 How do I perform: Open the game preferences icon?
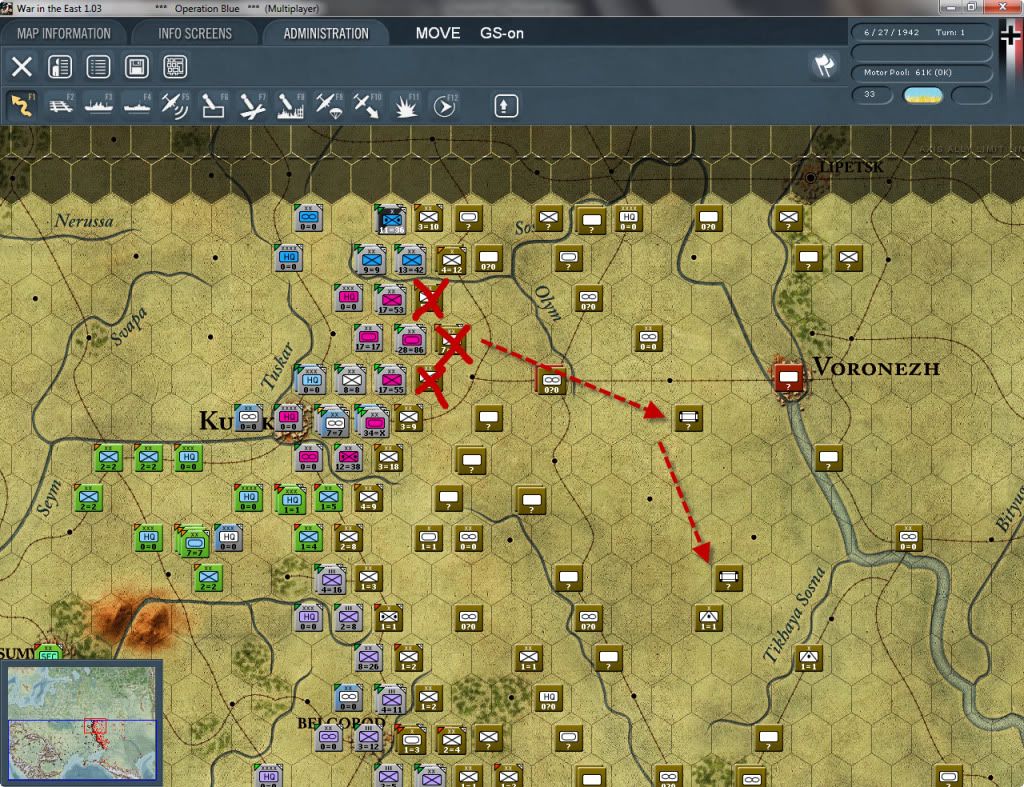pos(60,66)
